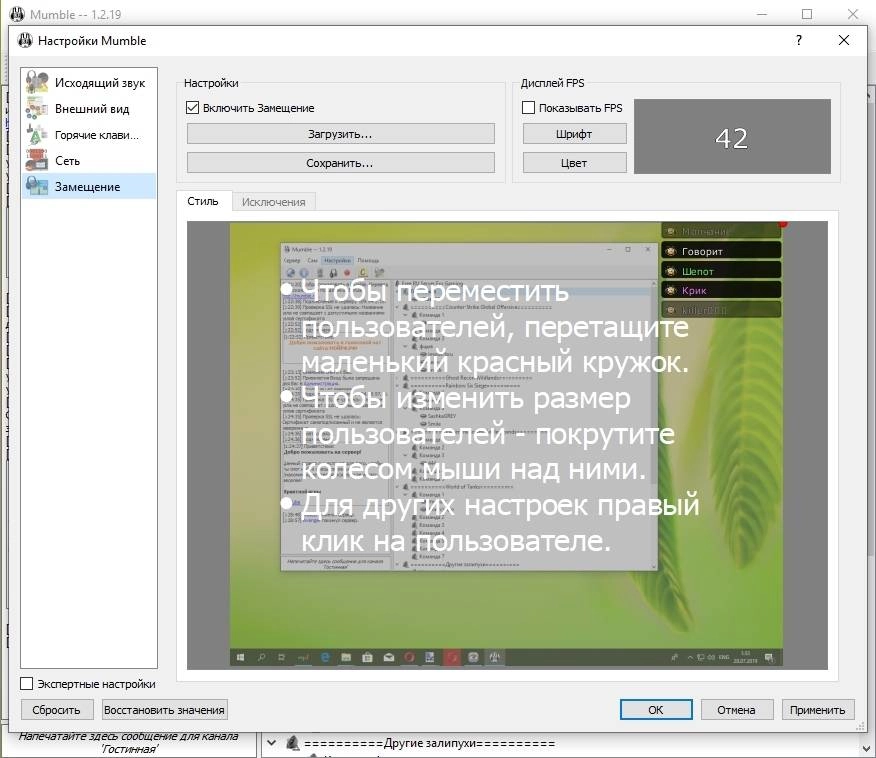Click the help question mark button

click(x=799, y=40)
